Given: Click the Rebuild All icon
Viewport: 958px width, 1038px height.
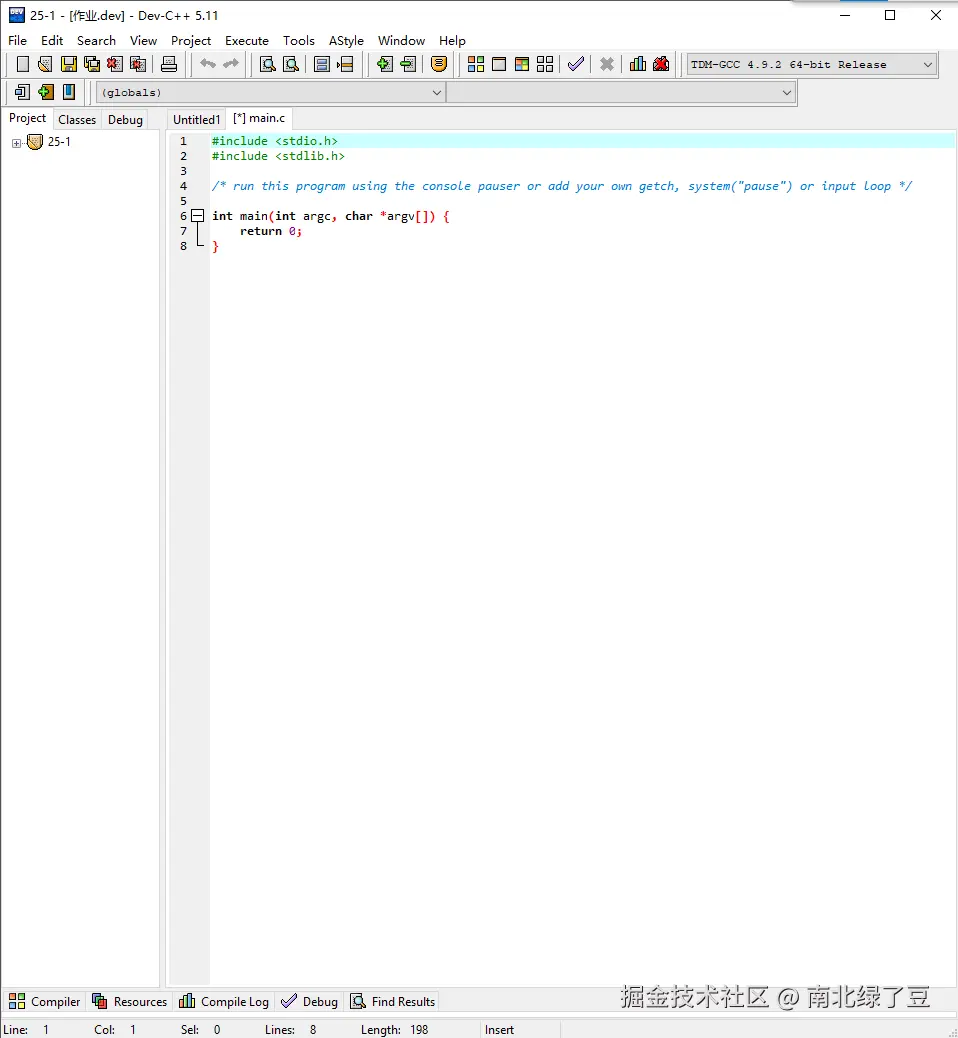Looking at the screenshot, I should pos(545,64).
